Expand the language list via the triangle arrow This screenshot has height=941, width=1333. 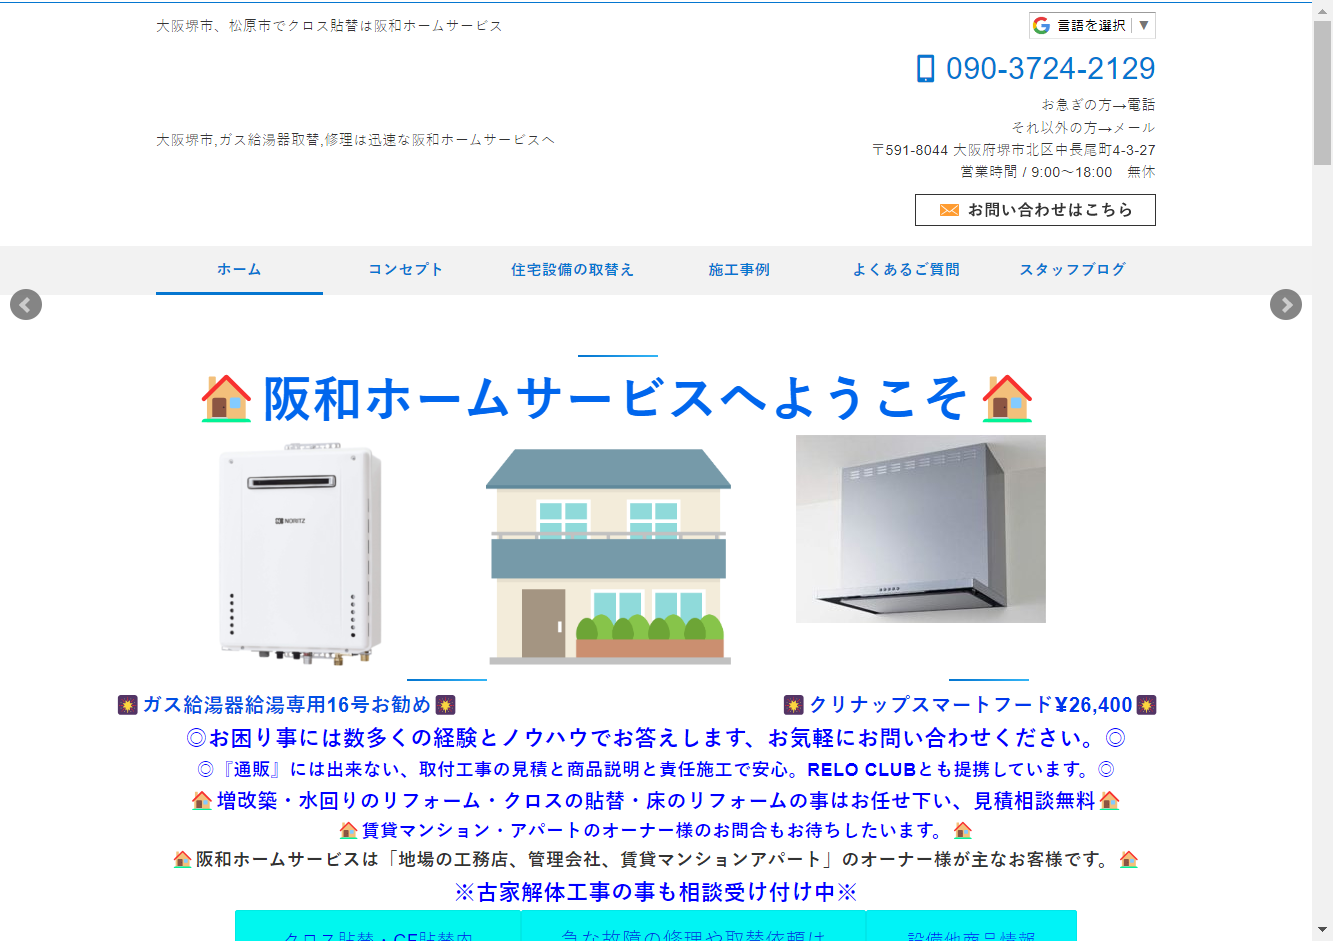[x=1144, y=25]
